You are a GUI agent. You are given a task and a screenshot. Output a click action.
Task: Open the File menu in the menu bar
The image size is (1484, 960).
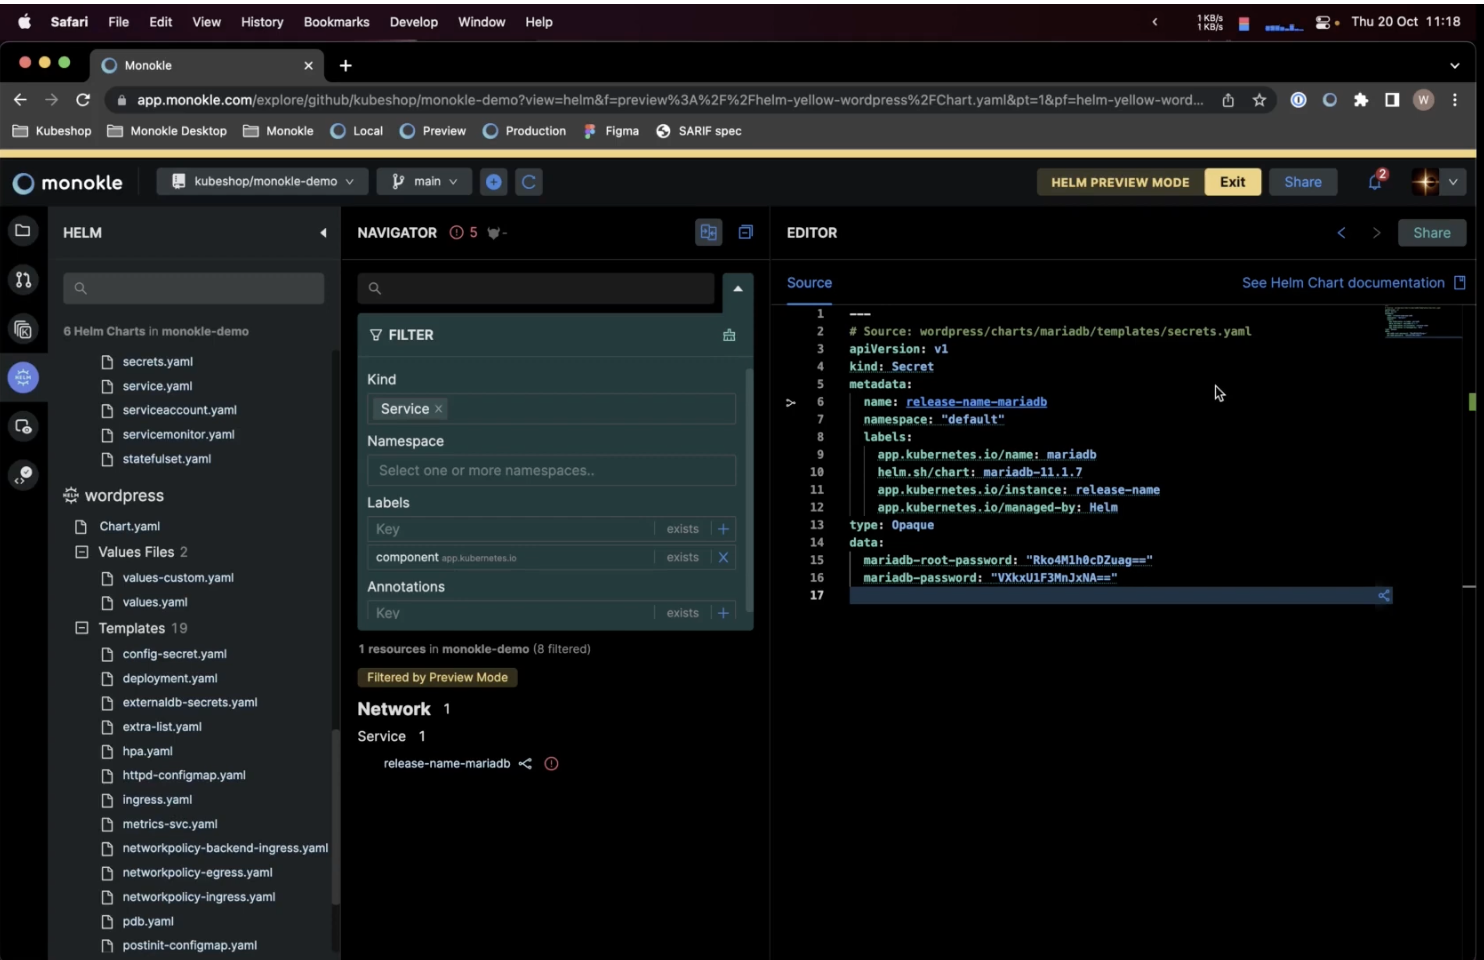click(118, 22)
